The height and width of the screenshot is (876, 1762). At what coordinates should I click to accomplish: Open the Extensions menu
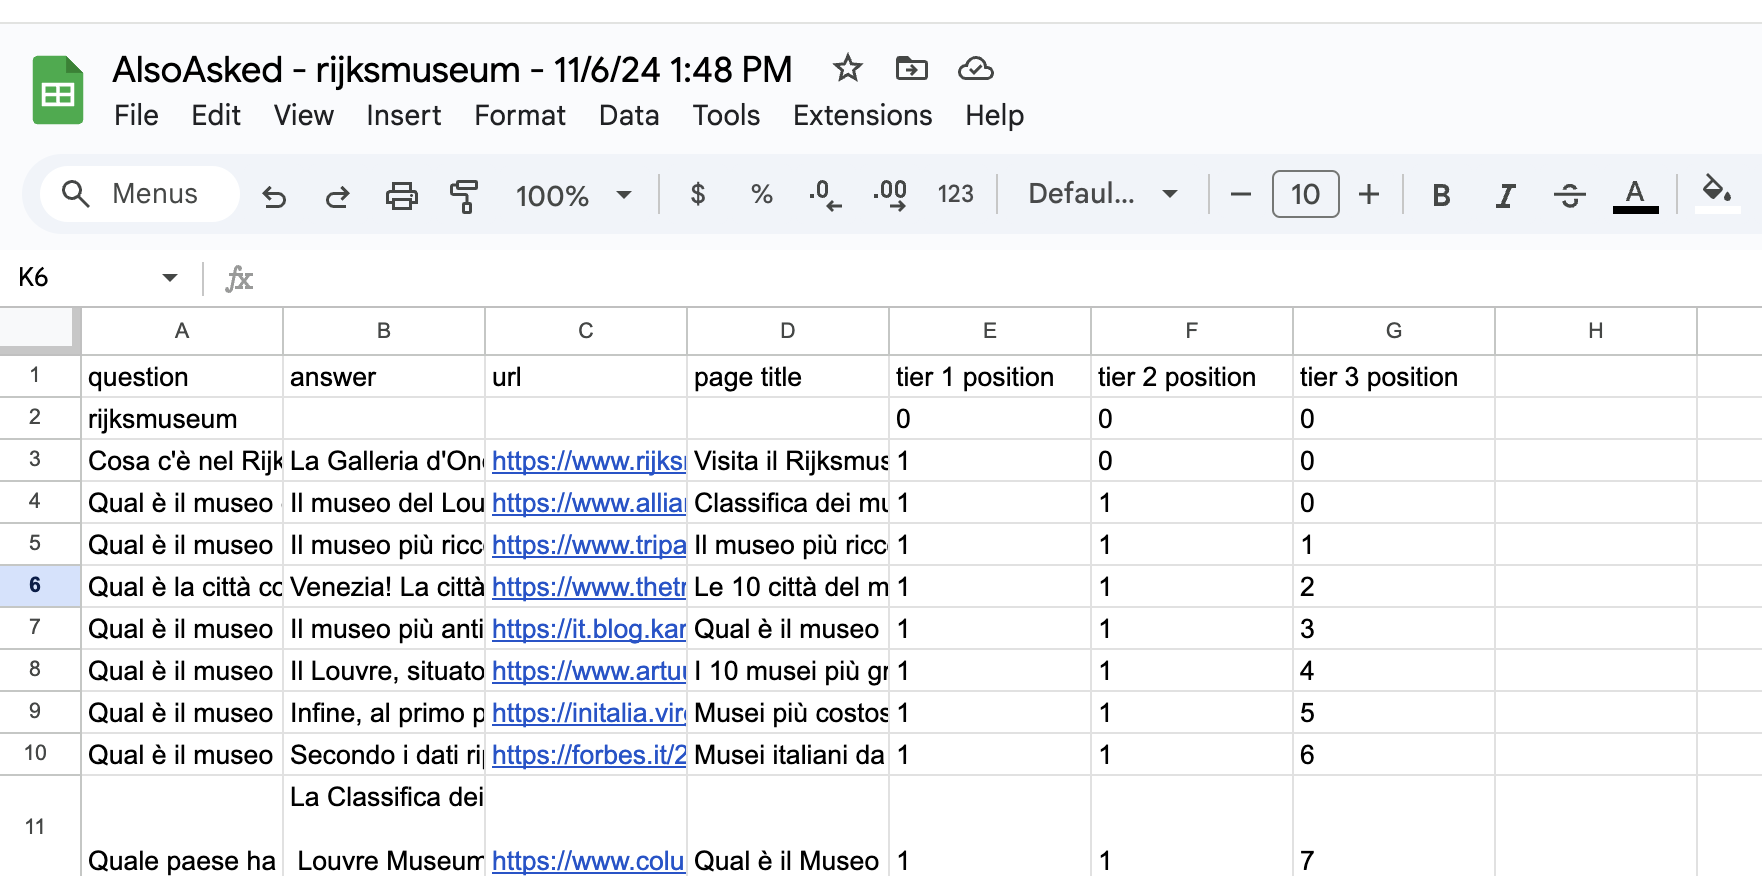coord(862,116)
